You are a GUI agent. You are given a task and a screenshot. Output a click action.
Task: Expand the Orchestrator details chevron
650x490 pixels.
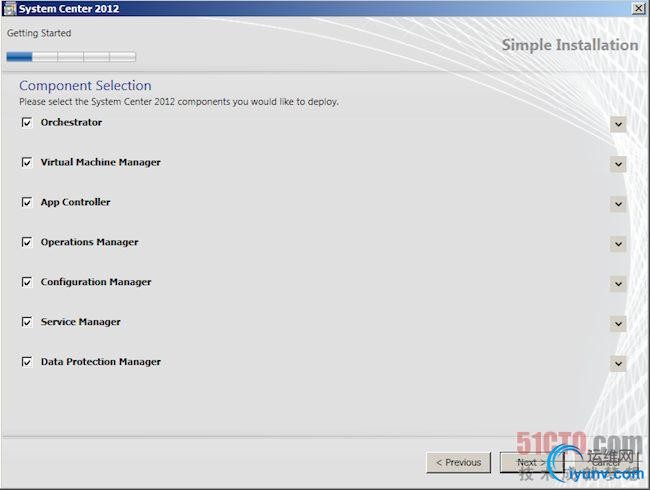point(618,124)
